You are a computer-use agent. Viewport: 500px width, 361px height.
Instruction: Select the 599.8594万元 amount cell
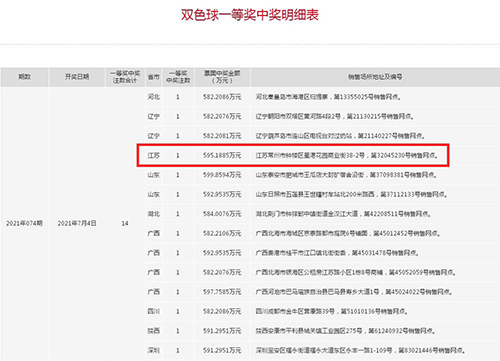[222, 175]
